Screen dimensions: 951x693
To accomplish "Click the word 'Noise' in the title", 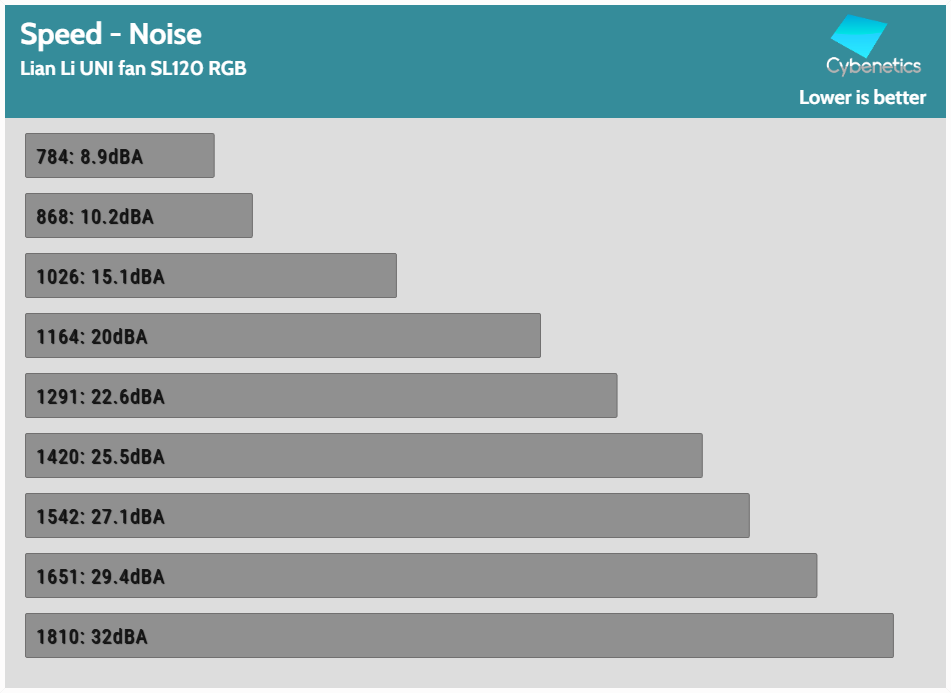I will [165, 34].
